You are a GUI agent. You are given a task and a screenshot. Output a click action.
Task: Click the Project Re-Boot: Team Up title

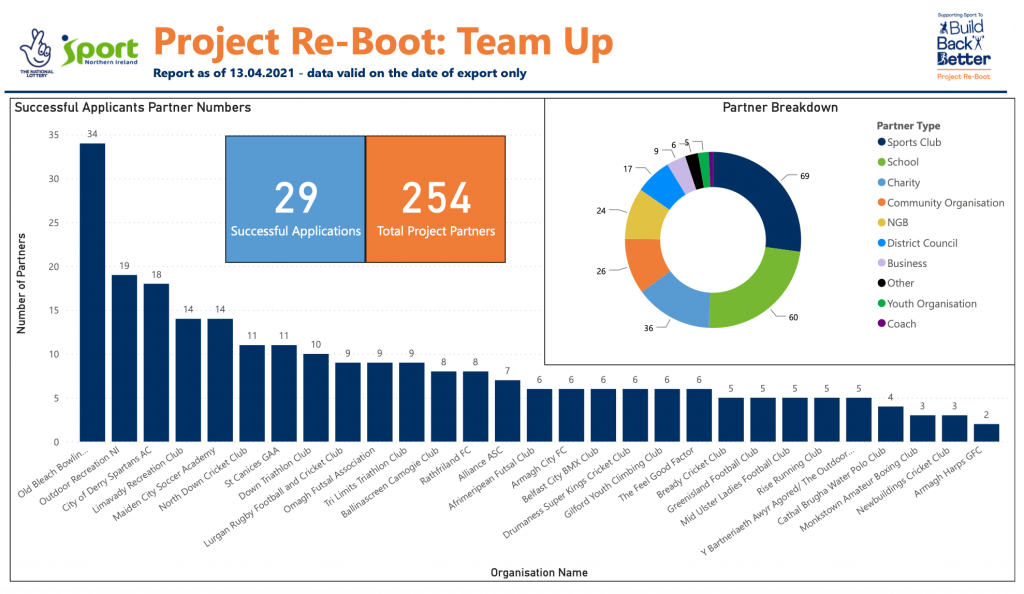point(383,42)
